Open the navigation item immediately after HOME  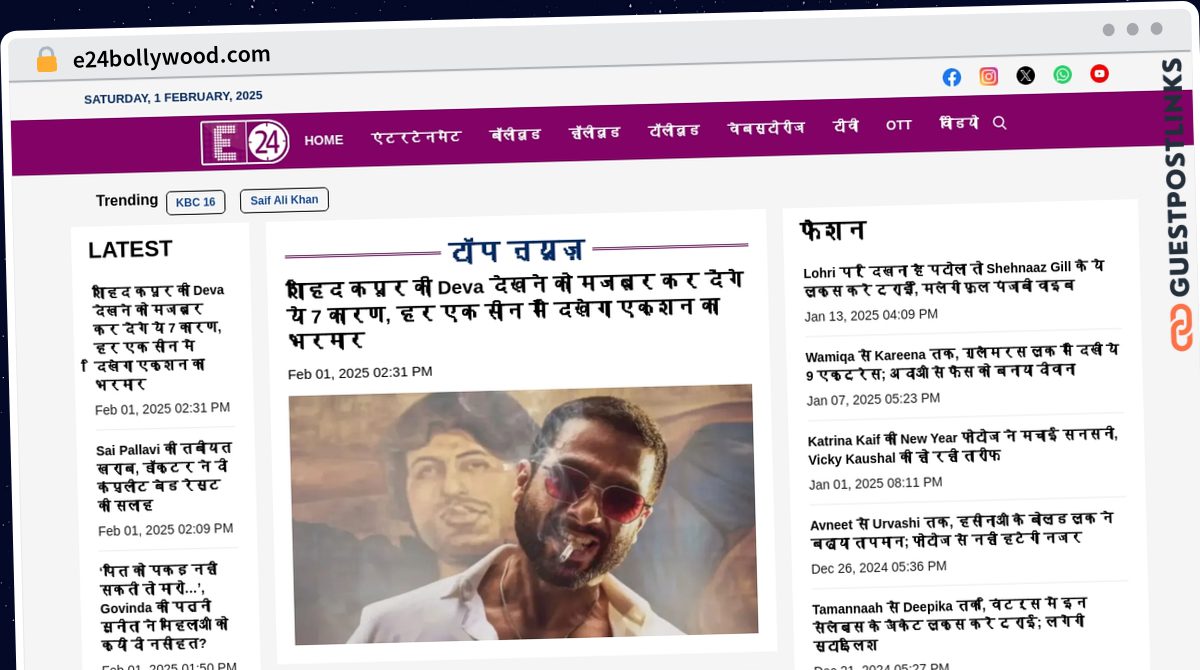[416, 137]
